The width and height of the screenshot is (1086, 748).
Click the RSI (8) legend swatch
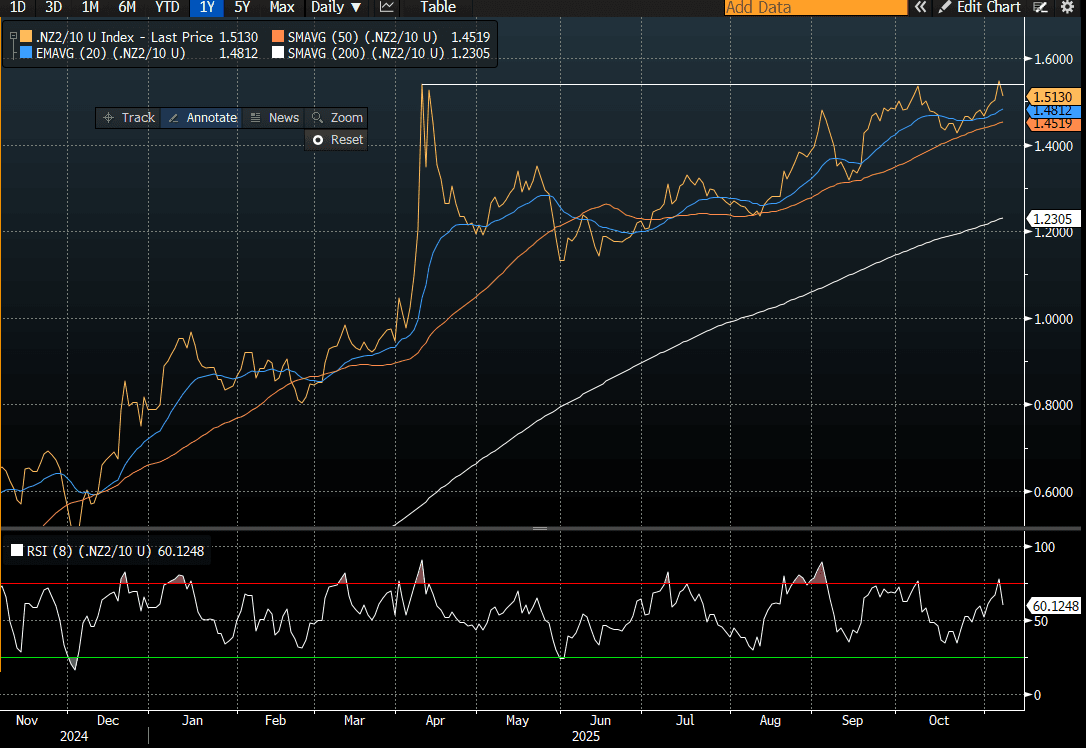click(x=16, y=550)
